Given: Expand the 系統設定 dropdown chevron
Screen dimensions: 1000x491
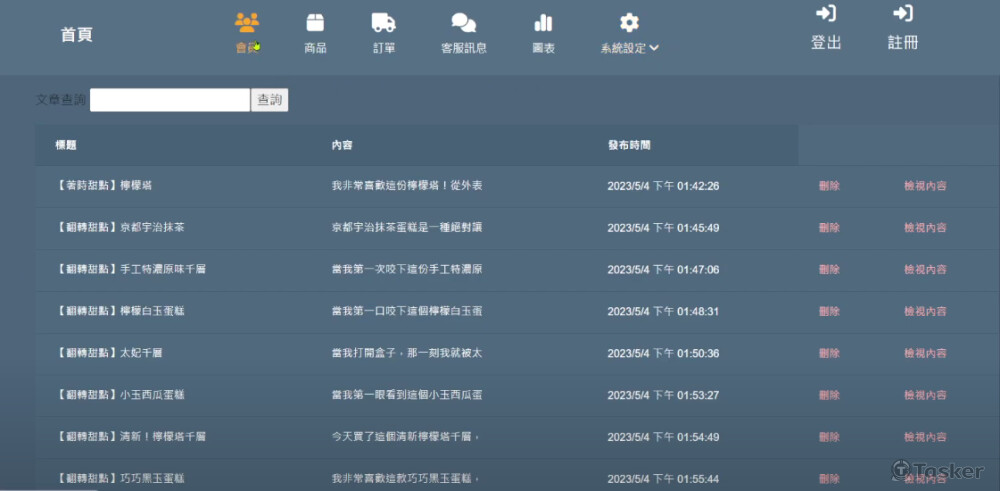Looking at the screenshot, I should 654,48.
